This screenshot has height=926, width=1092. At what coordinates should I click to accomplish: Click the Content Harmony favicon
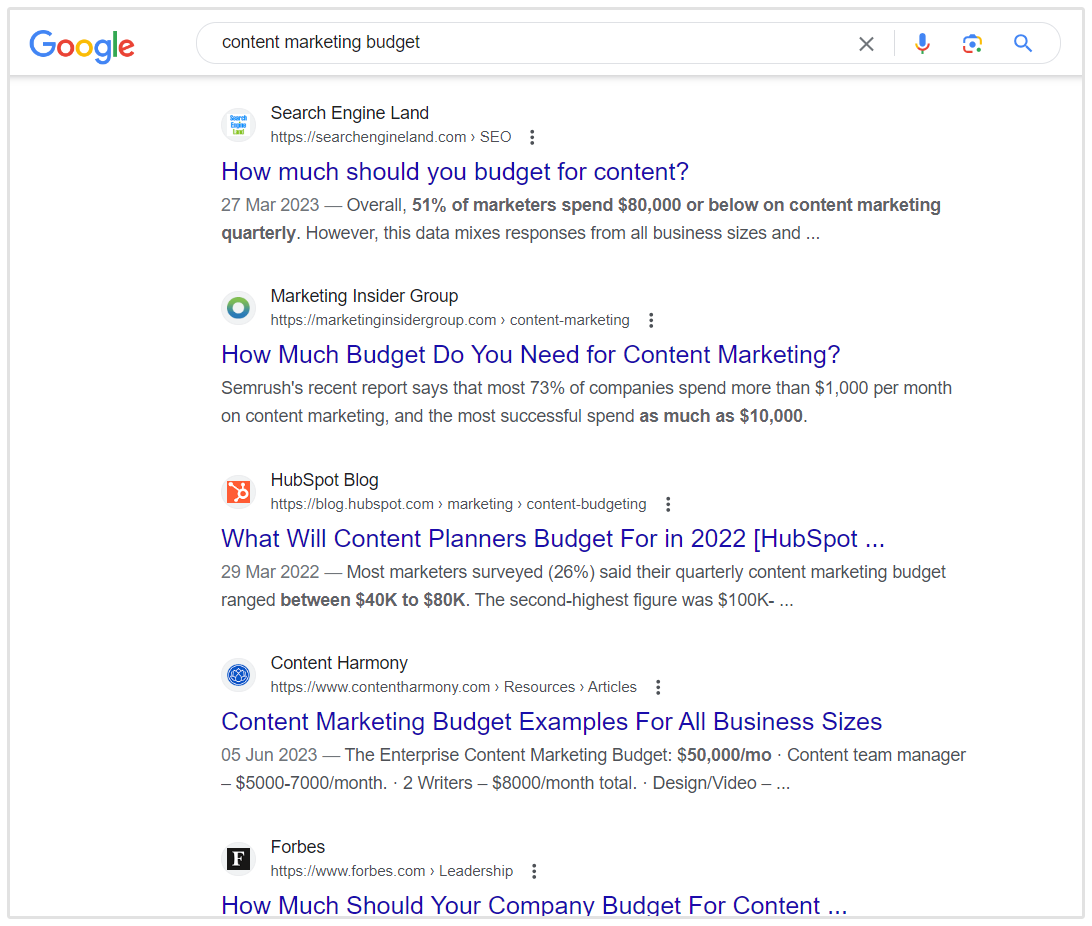coord(238,675)
